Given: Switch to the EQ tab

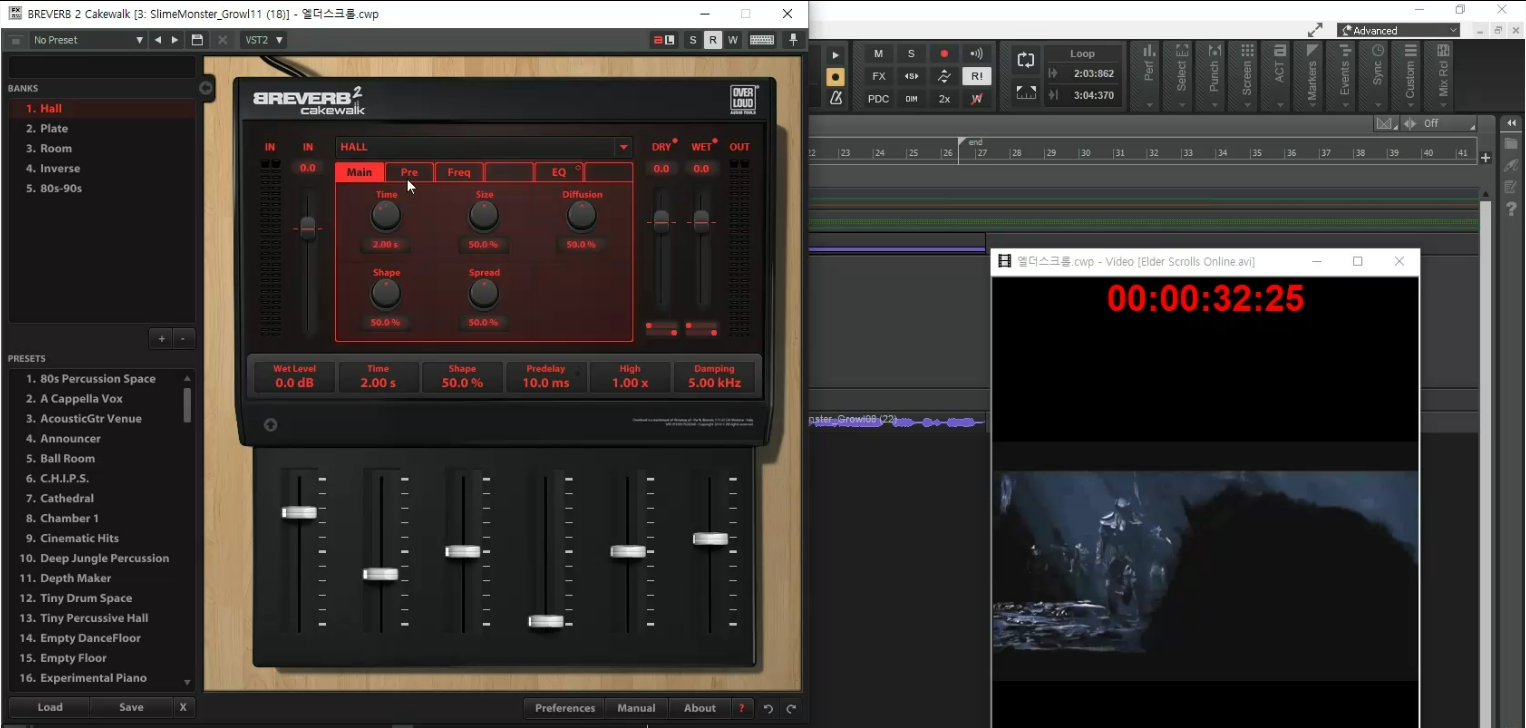Looking at the screenshot, I should pyautogui.click(x=559, y=172).
